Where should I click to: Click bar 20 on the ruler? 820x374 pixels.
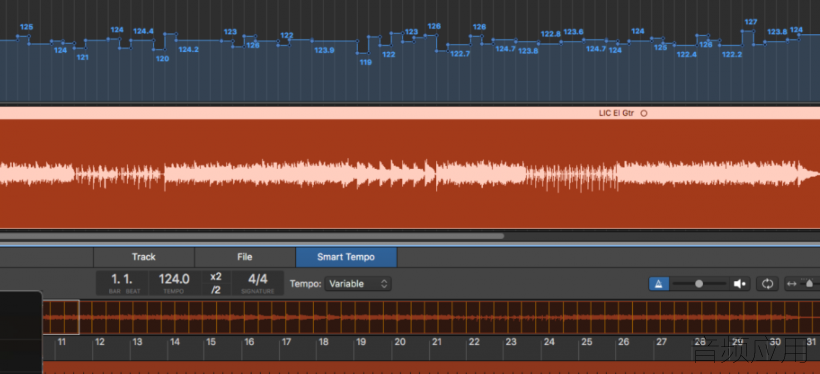tap(400, 342)
